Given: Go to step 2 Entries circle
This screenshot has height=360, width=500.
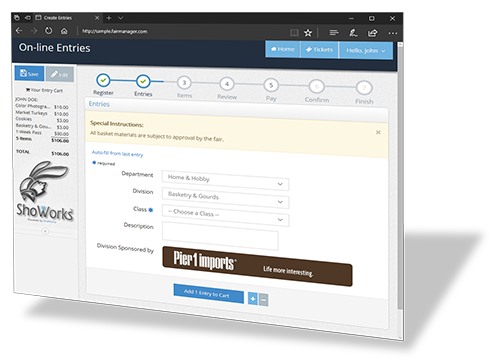Looking at the screenshot, I should (143, 81).
